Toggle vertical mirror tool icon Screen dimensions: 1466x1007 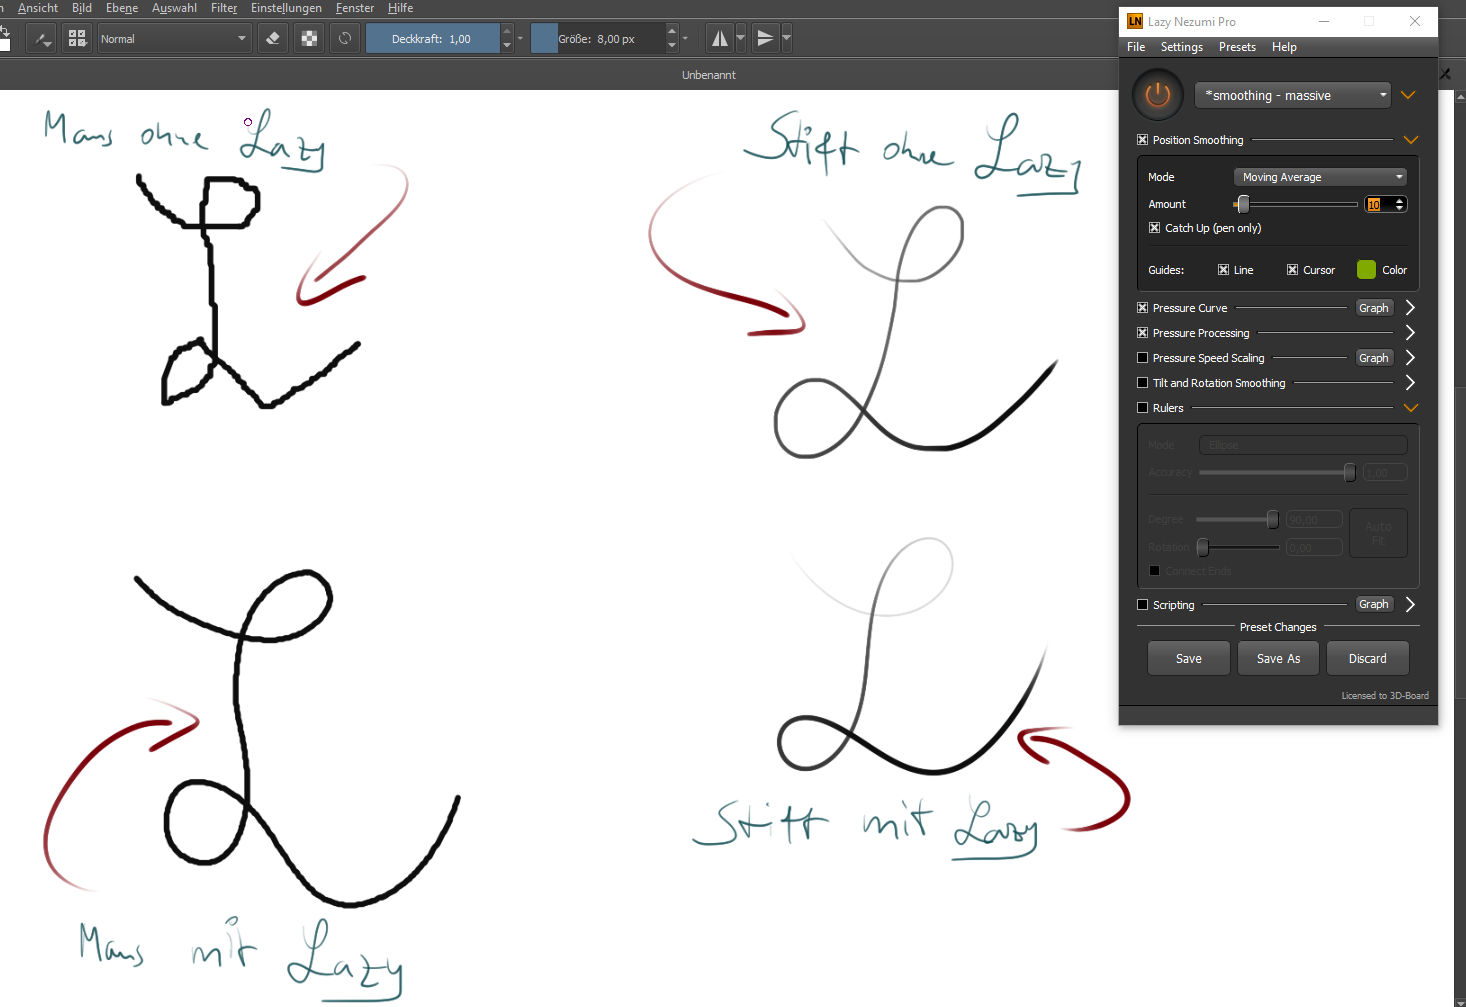tap(765, 39)
